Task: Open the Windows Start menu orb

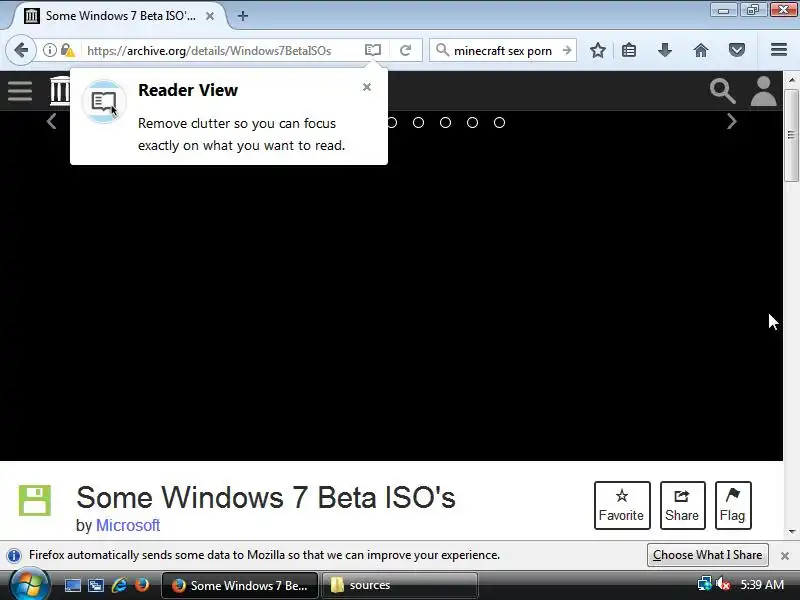Action: 30,585
